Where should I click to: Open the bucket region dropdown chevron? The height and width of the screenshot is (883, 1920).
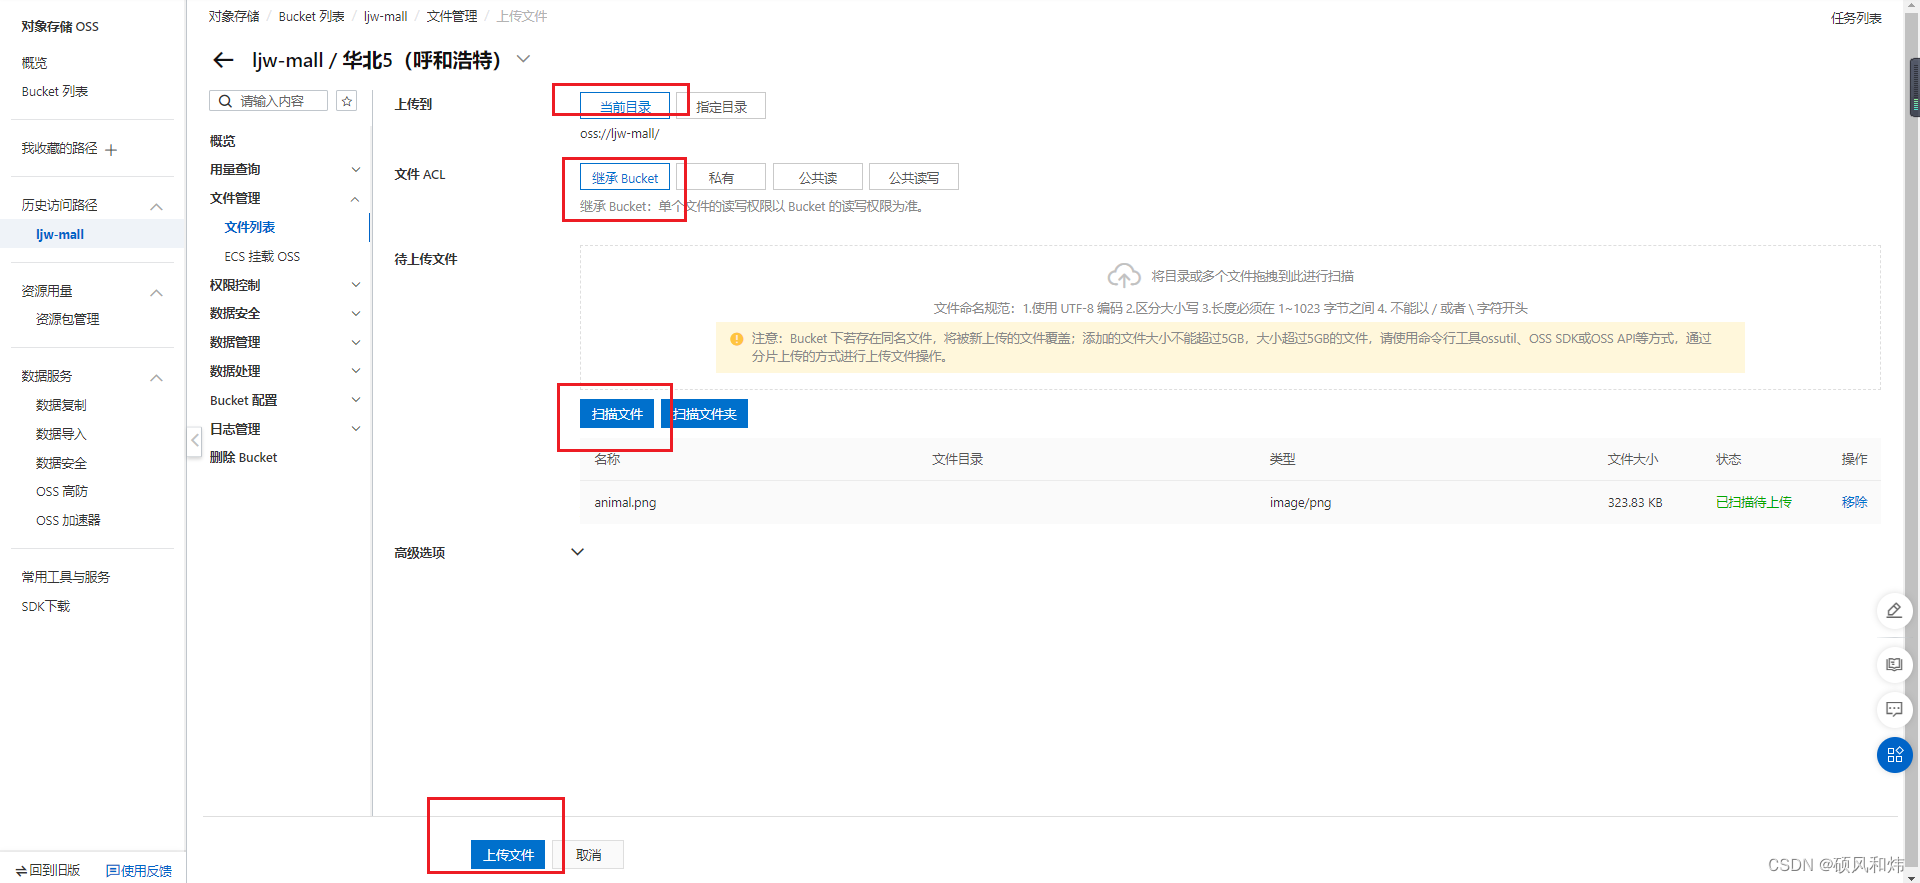523,59
